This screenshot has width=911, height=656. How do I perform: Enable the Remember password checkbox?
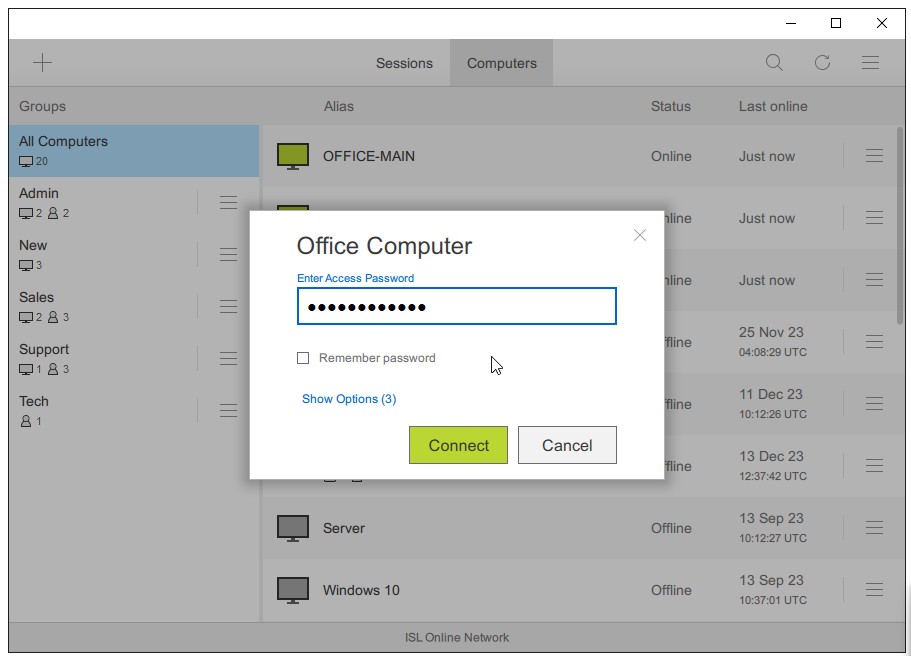point(303,358)
